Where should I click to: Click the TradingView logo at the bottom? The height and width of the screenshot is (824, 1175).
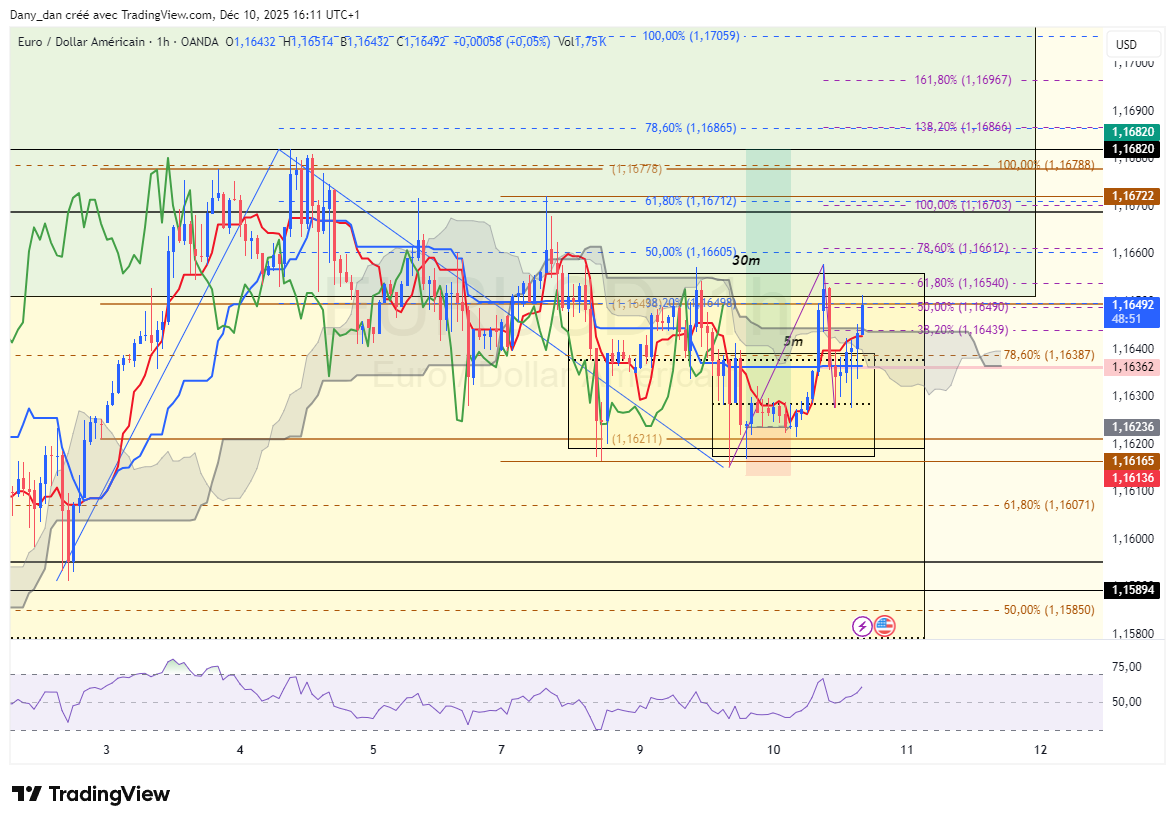coord(91,794)
